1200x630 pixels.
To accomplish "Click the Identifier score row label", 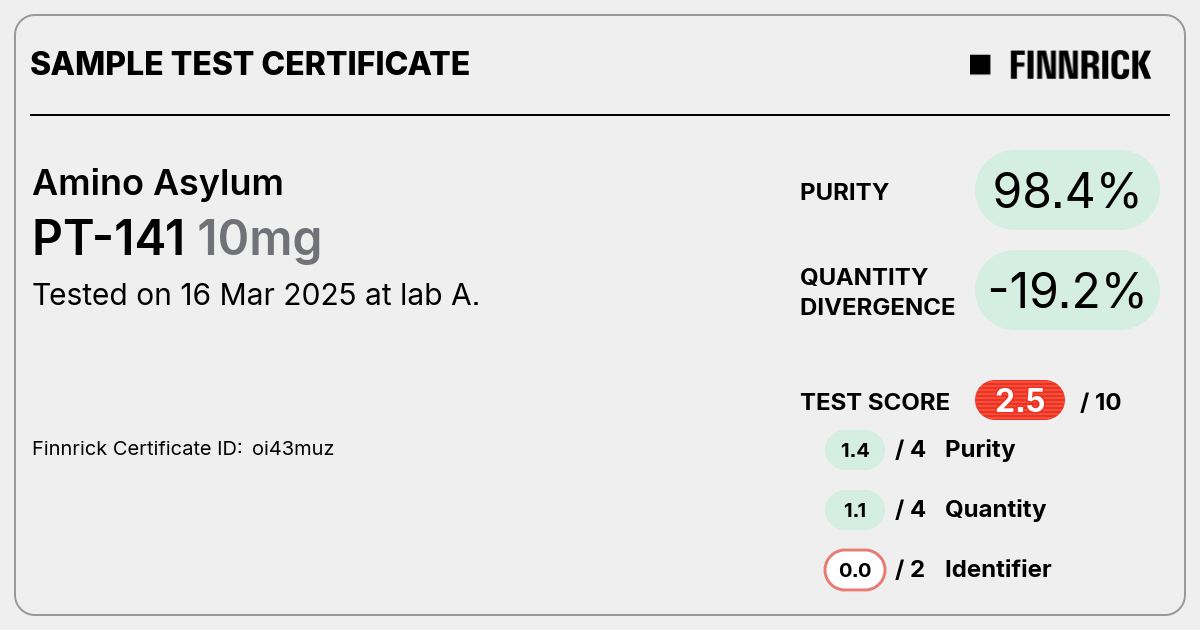I will click(x=998, y=569).
